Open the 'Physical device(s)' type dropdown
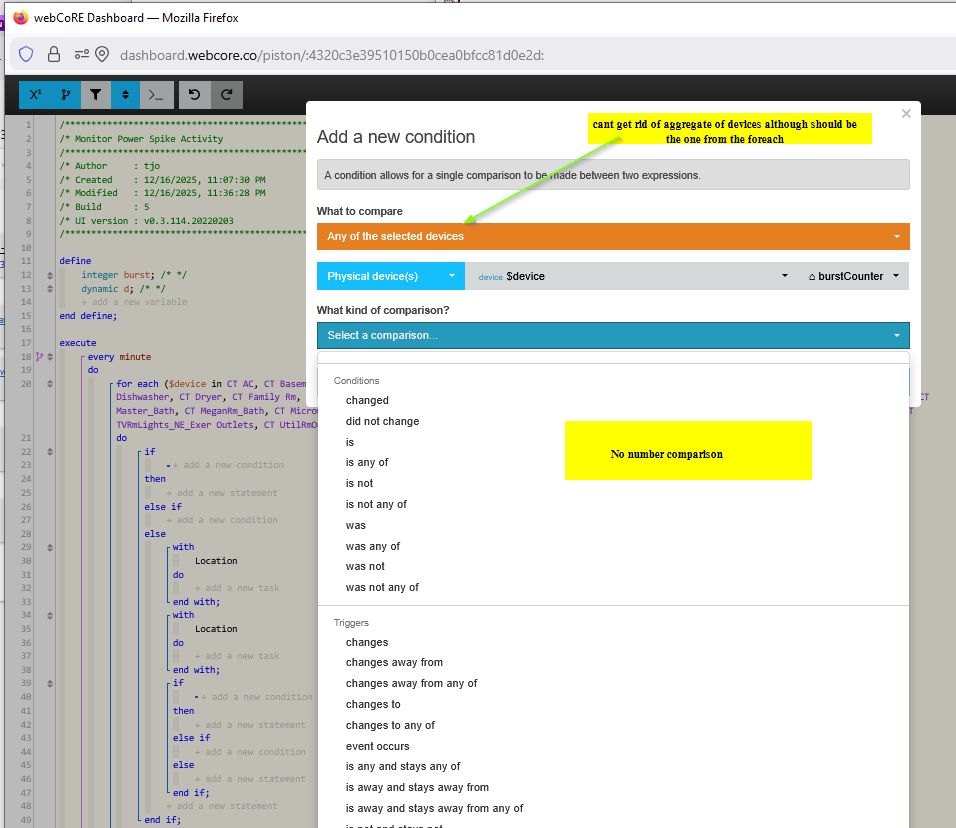The width and height of the screenshot is (956, 828). click(x=390, y=276)
